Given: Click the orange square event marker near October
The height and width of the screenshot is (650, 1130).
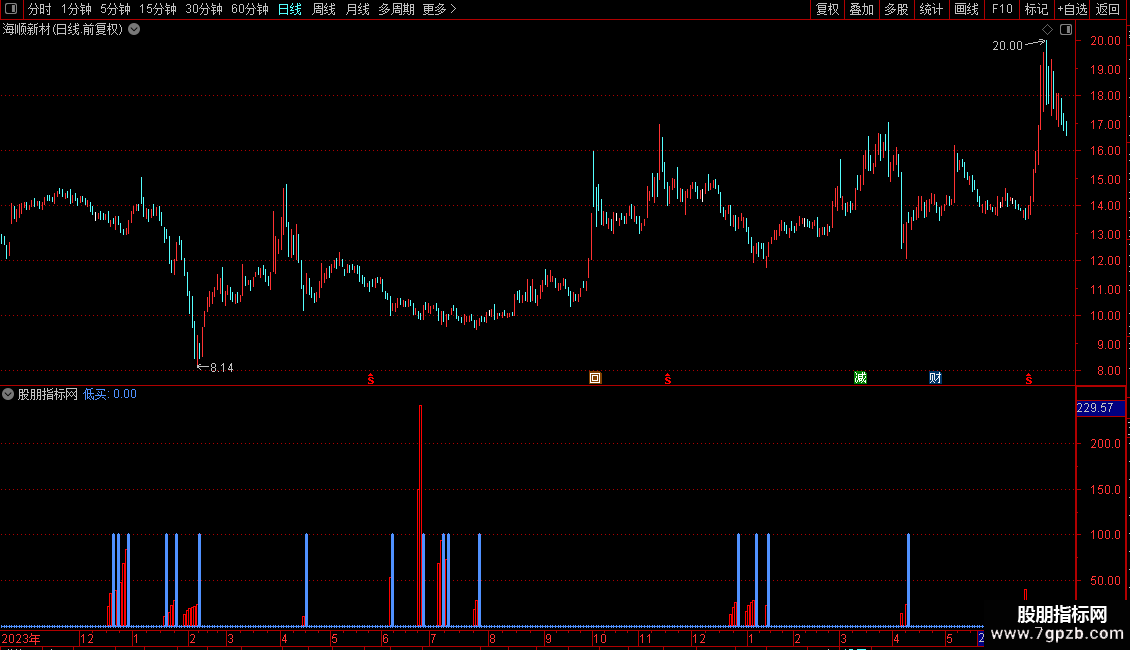Looking at the screenshot, I should (x=595, y=378).
